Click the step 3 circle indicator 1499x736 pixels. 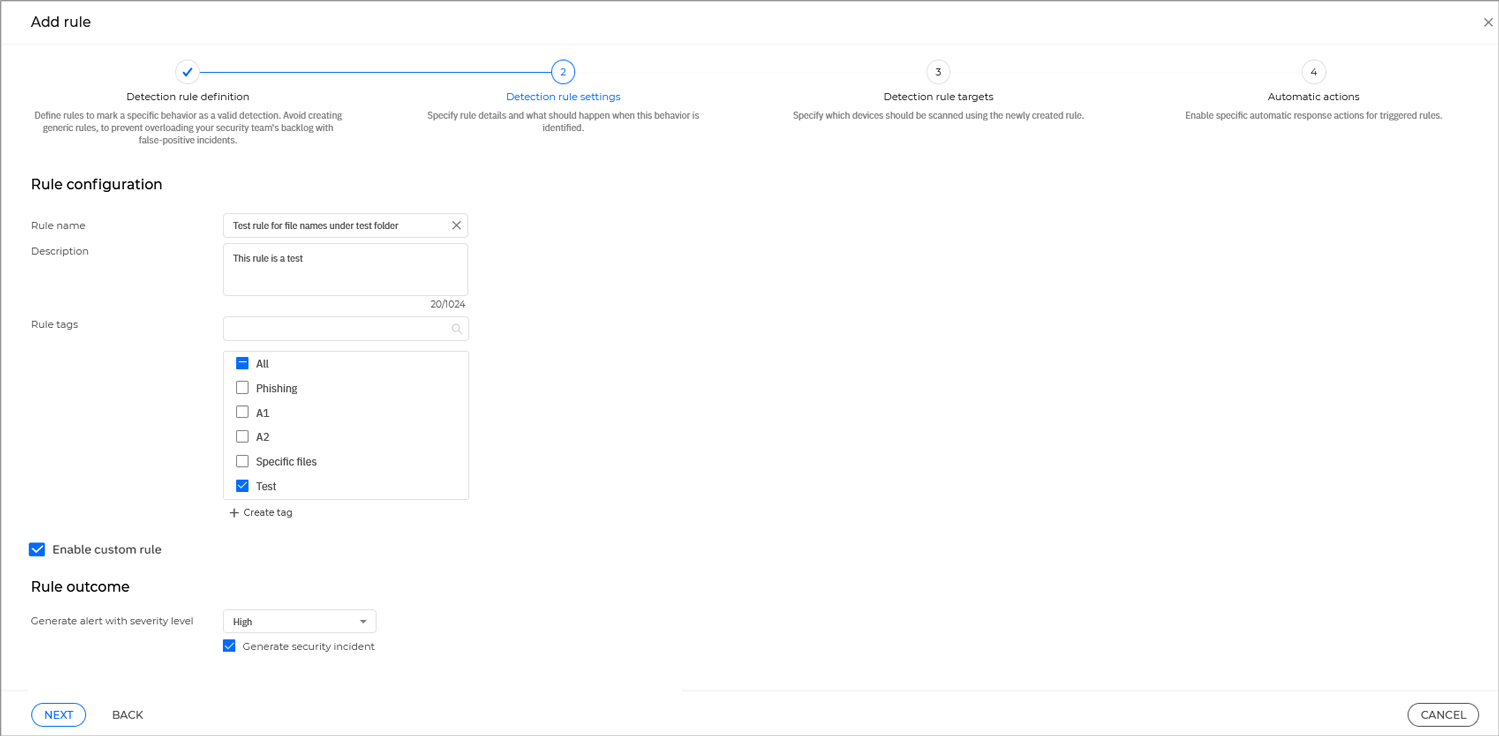(938, 72)
